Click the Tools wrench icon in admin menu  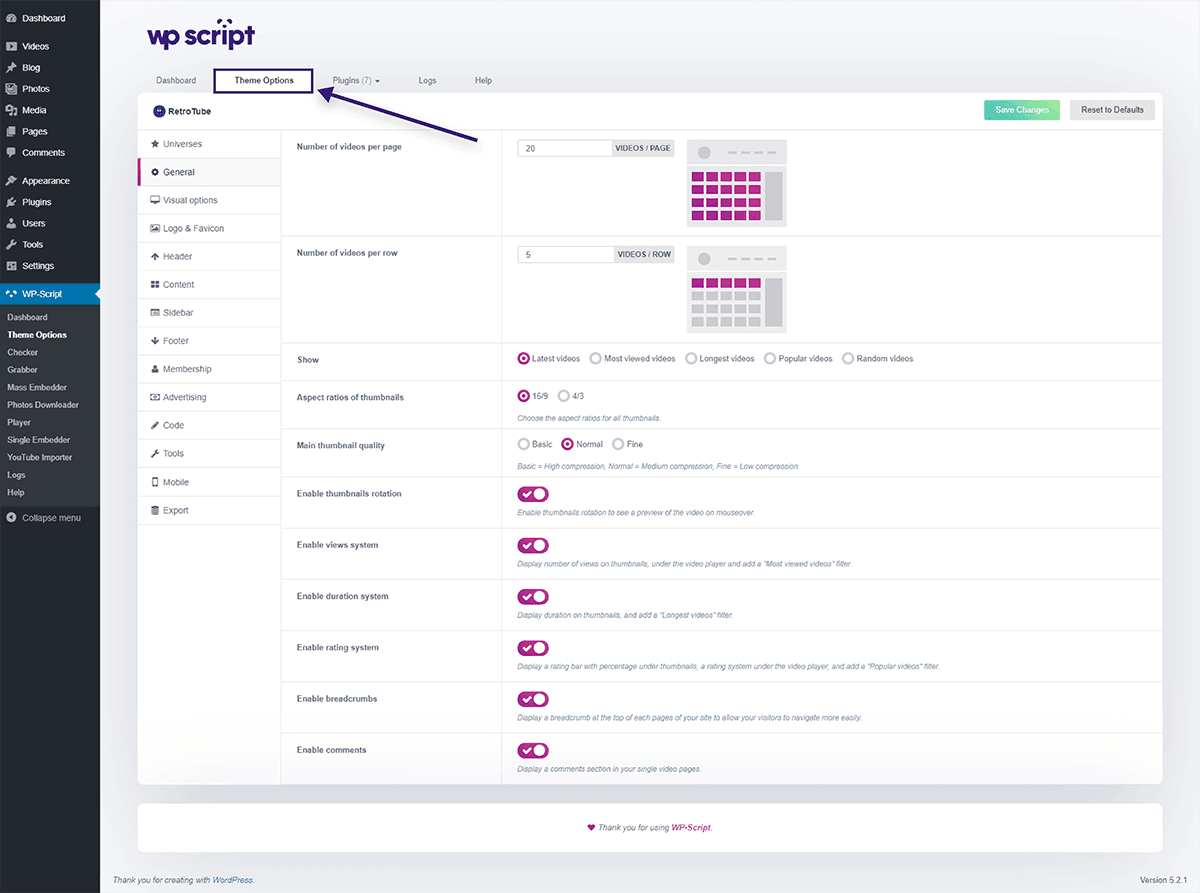11,244
